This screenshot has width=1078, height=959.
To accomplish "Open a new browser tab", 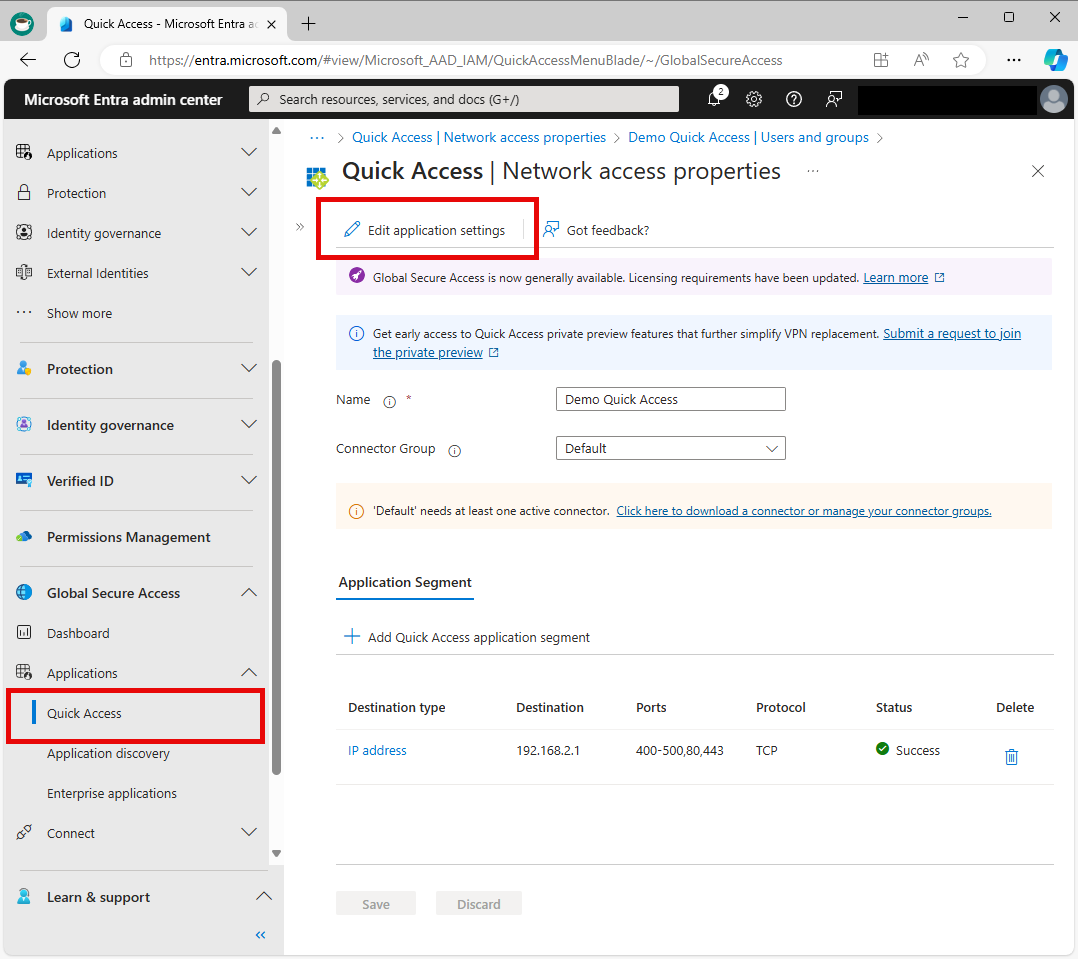I will [x=309, y=23].
